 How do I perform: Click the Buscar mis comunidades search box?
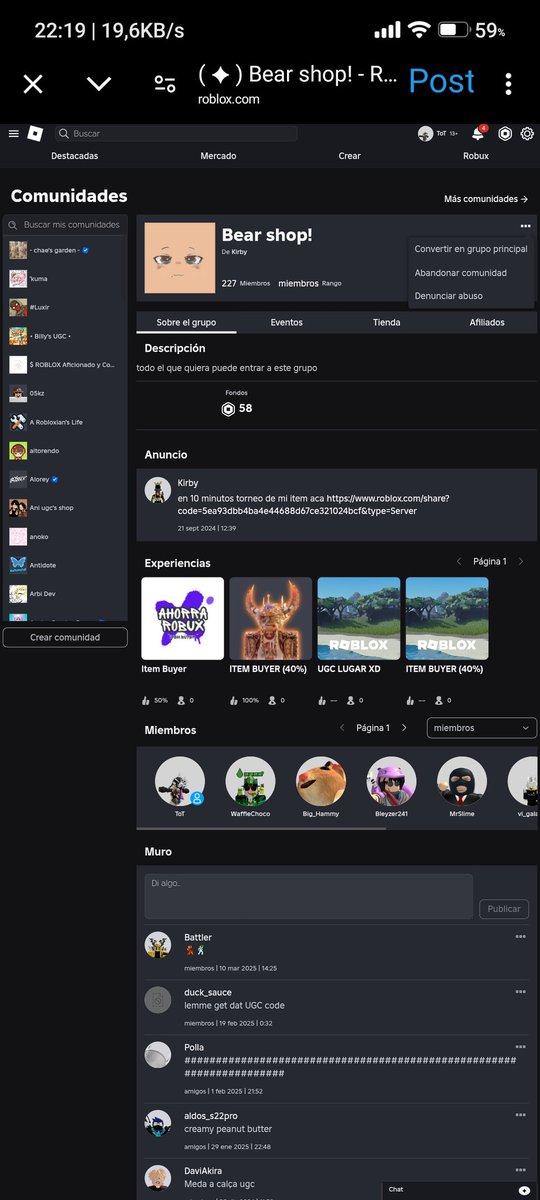[x=65, y=225]
